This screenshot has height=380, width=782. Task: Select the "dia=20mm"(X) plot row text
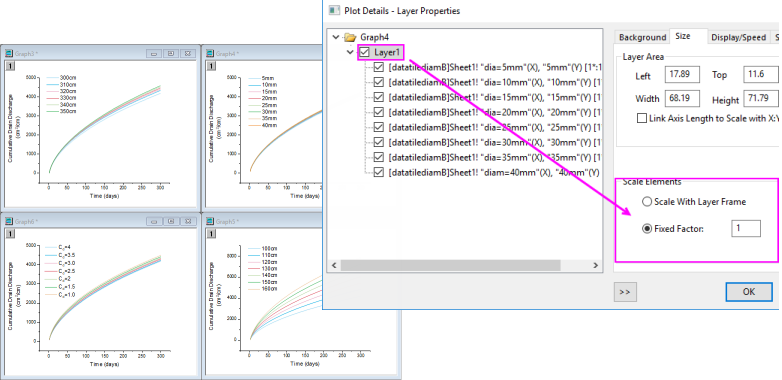click(x=495, y=112)
